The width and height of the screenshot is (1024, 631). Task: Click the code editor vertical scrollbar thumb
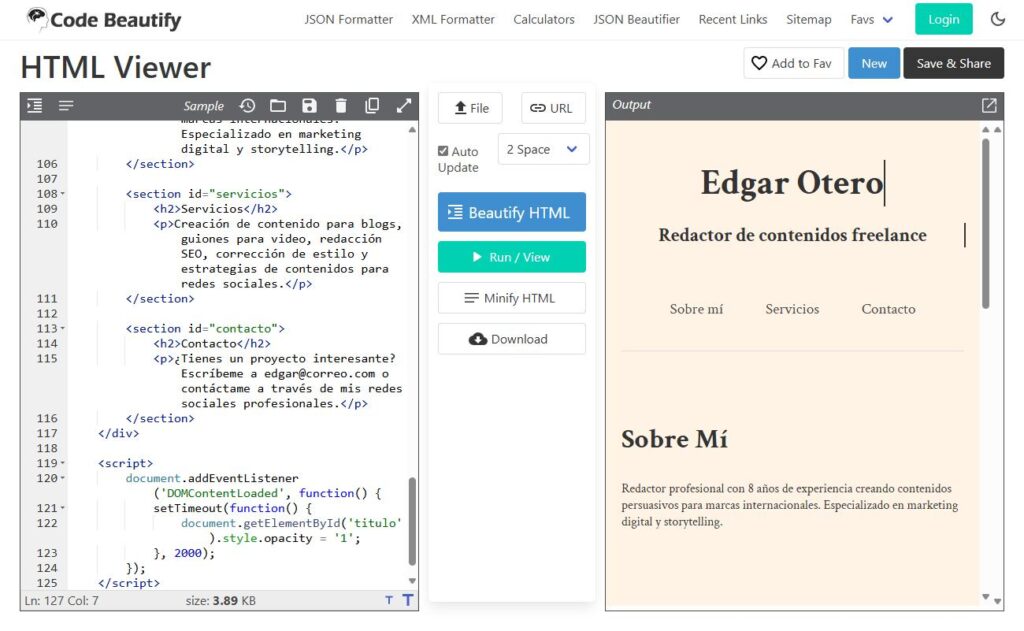click(412, 521)
